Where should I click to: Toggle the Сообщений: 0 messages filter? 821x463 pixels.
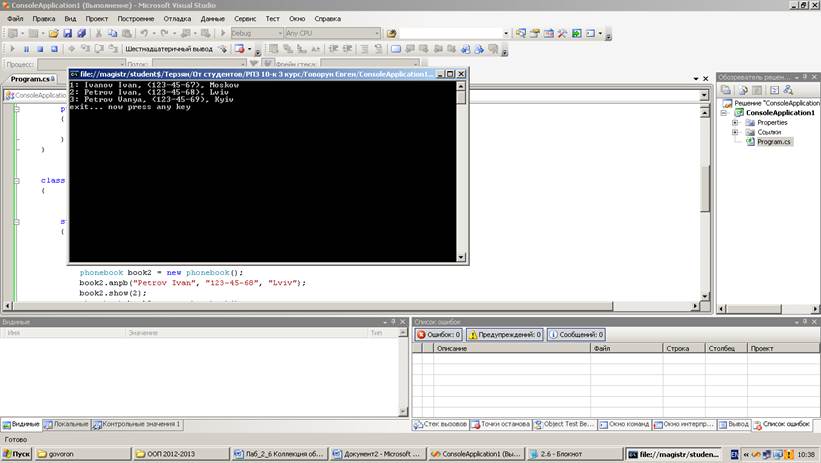point(575,335)
